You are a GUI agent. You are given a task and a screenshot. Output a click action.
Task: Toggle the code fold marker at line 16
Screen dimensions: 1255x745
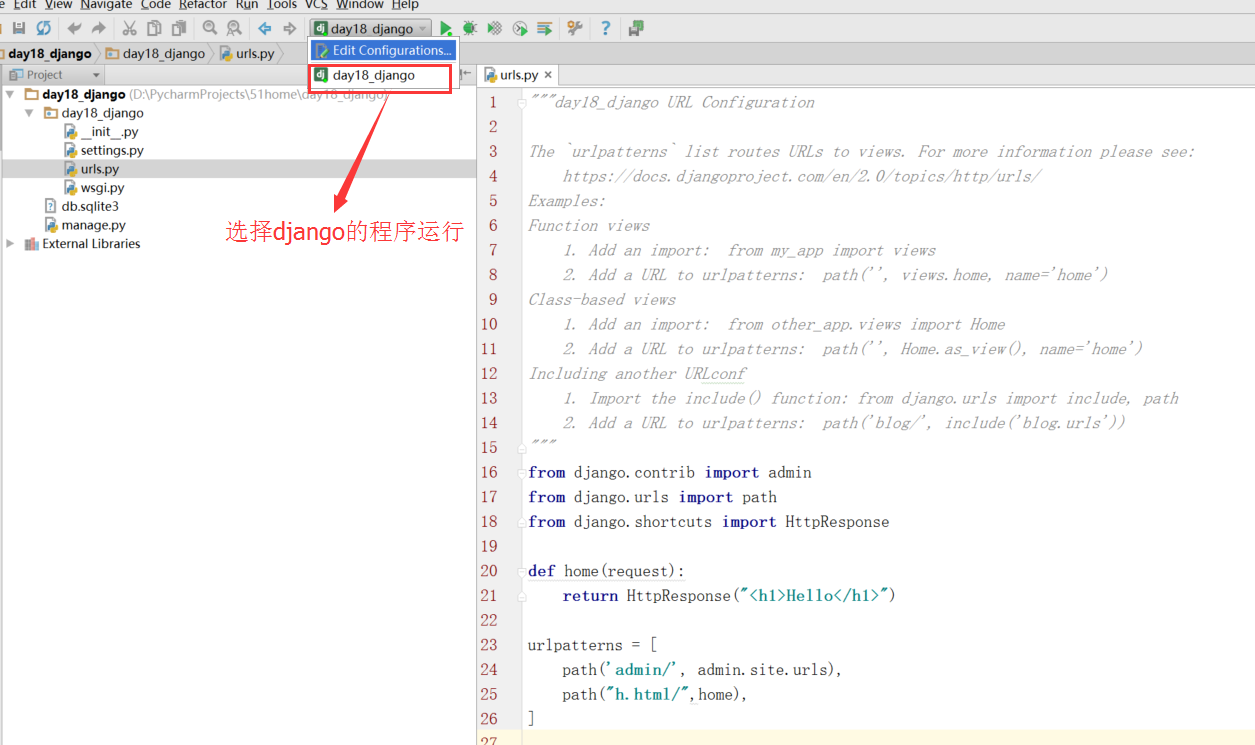click(x=522, y=472)
